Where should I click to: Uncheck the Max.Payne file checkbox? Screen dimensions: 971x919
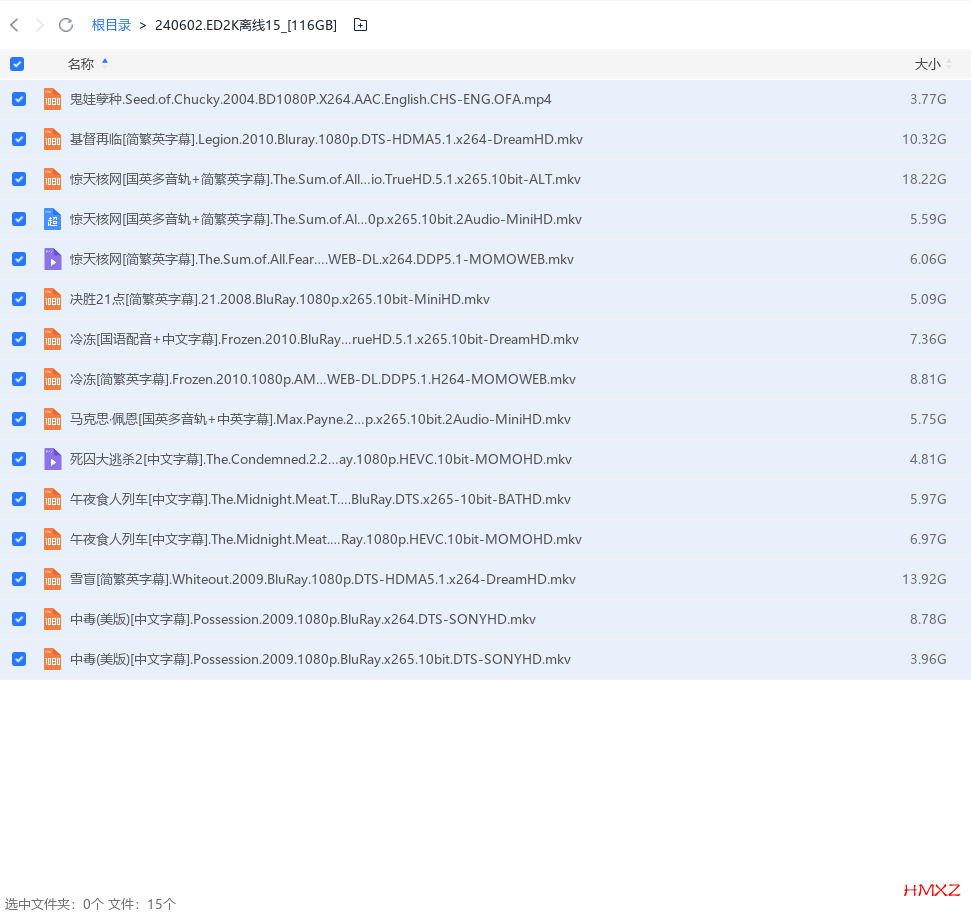19,419
